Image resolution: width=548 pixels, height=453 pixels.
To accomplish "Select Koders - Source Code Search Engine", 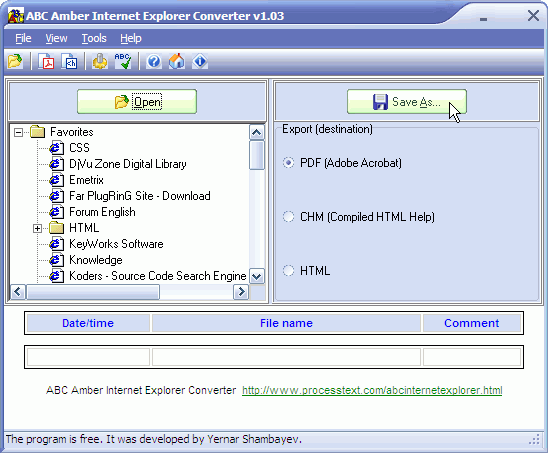I will (158, 276).
